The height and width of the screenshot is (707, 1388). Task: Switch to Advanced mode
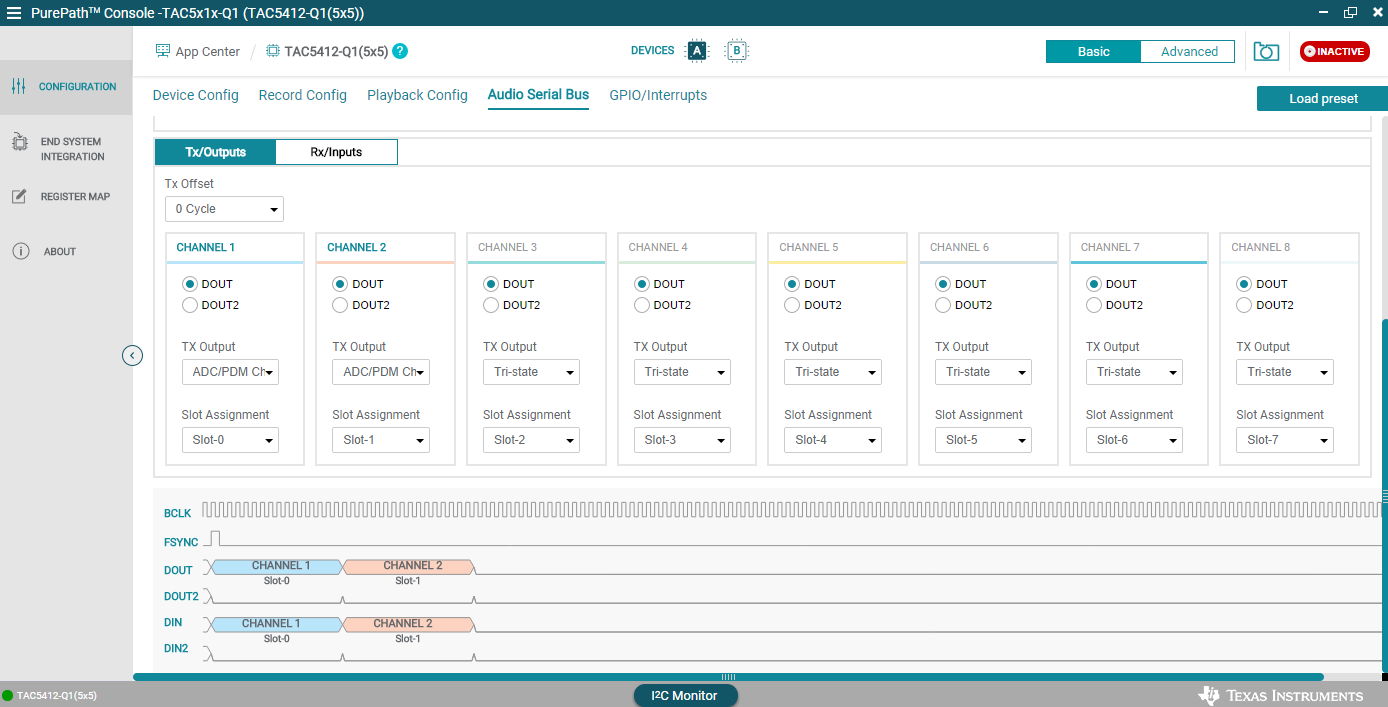click(x=1188, y=52)
